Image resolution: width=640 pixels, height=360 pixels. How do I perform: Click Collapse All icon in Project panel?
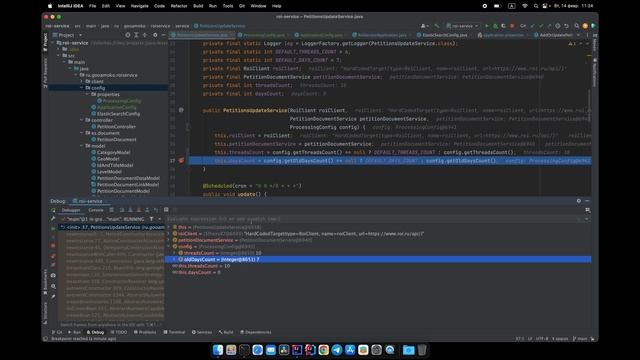point(145,35)
